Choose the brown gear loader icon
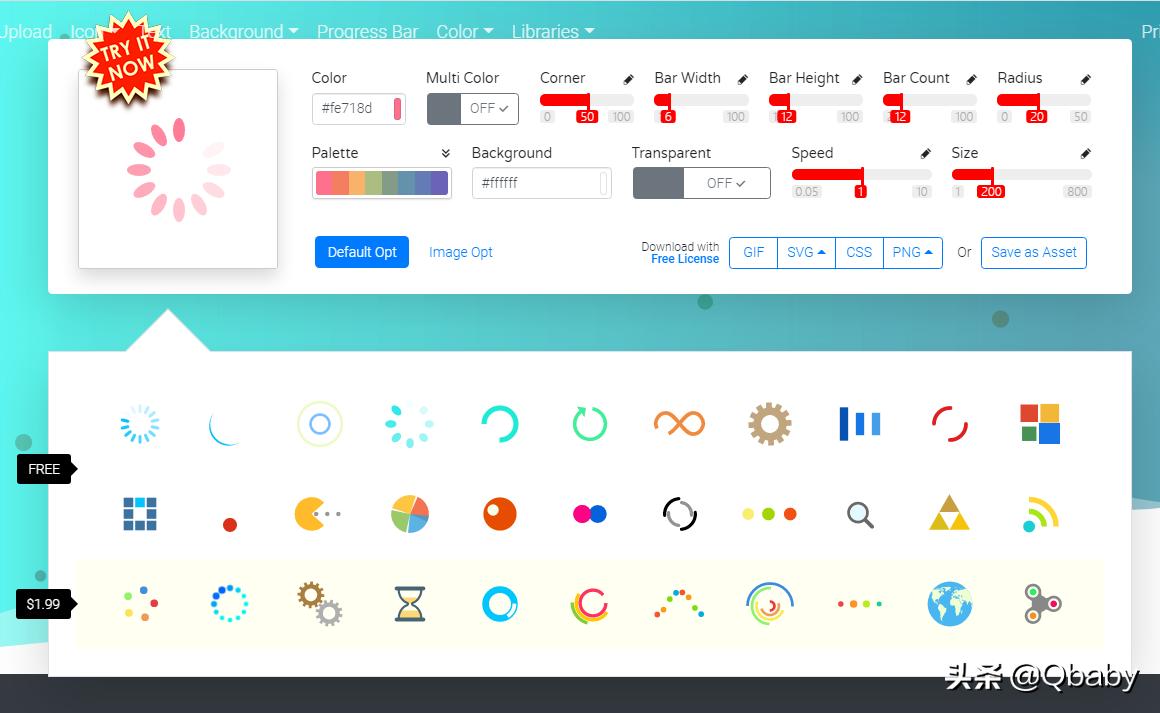This screenshot has height=713, width=1160. point(769,424)
